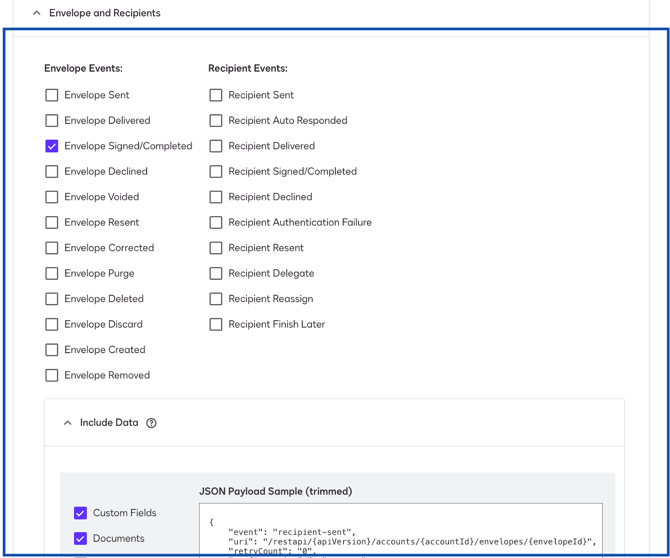Check Recipient Finish Later option
Image resolution: width=670 pixels, height=558 pixels.
(x=216, y=325)
